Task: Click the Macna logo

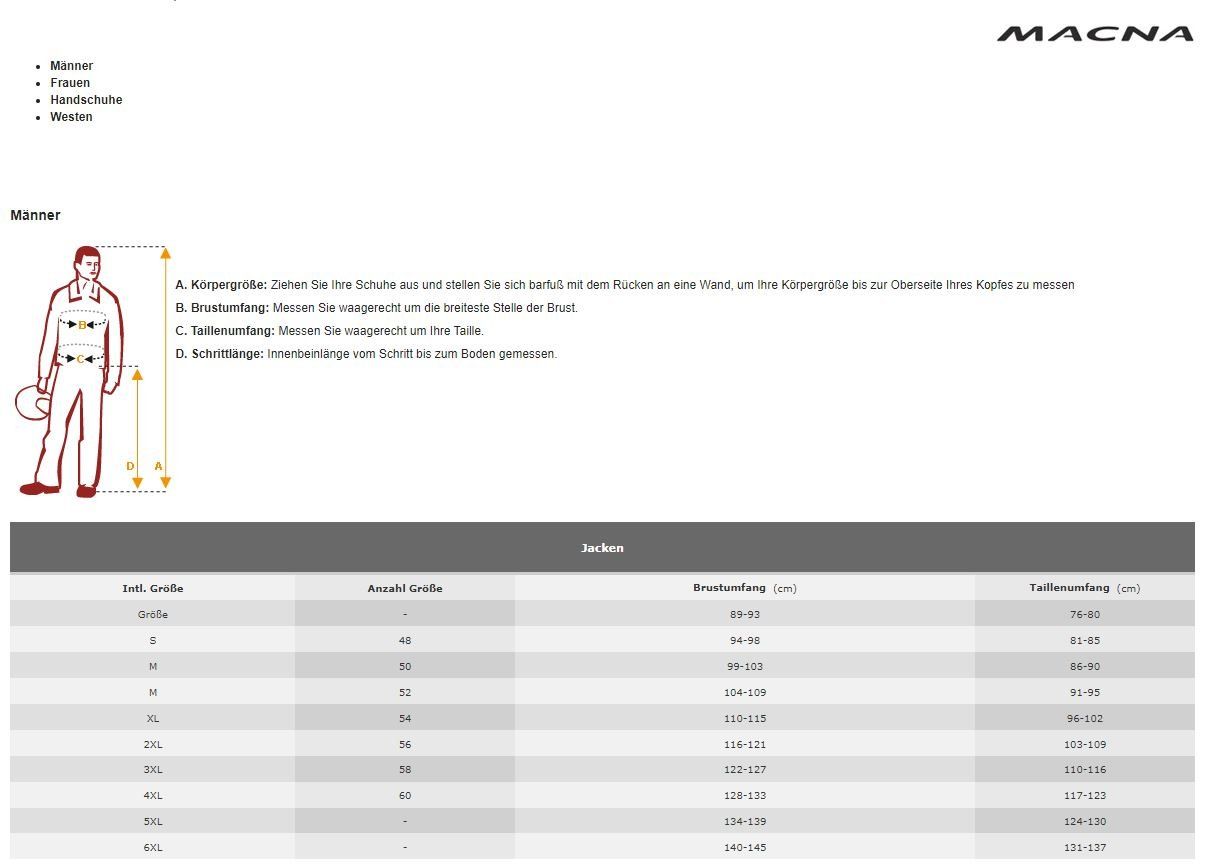Action: point(1095,34)
